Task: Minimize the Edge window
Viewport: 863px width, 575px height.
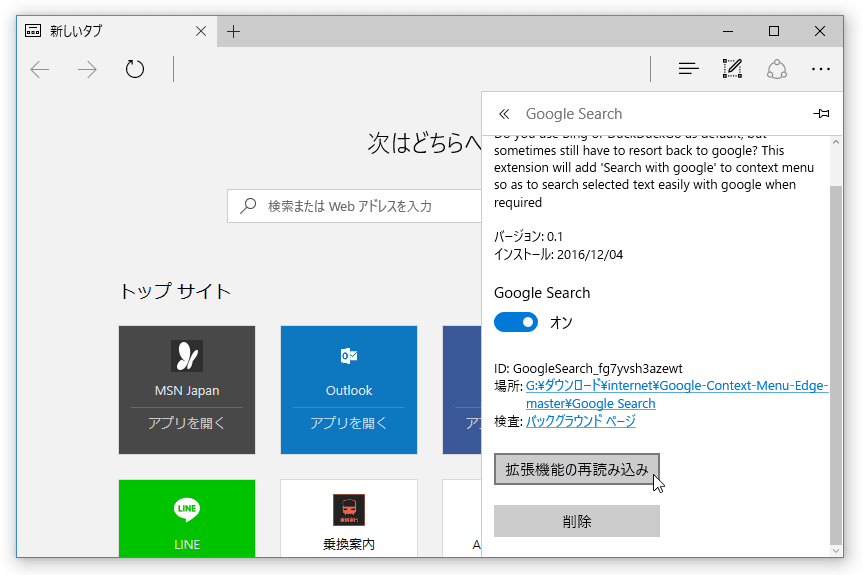Action: tap(728, 31)
